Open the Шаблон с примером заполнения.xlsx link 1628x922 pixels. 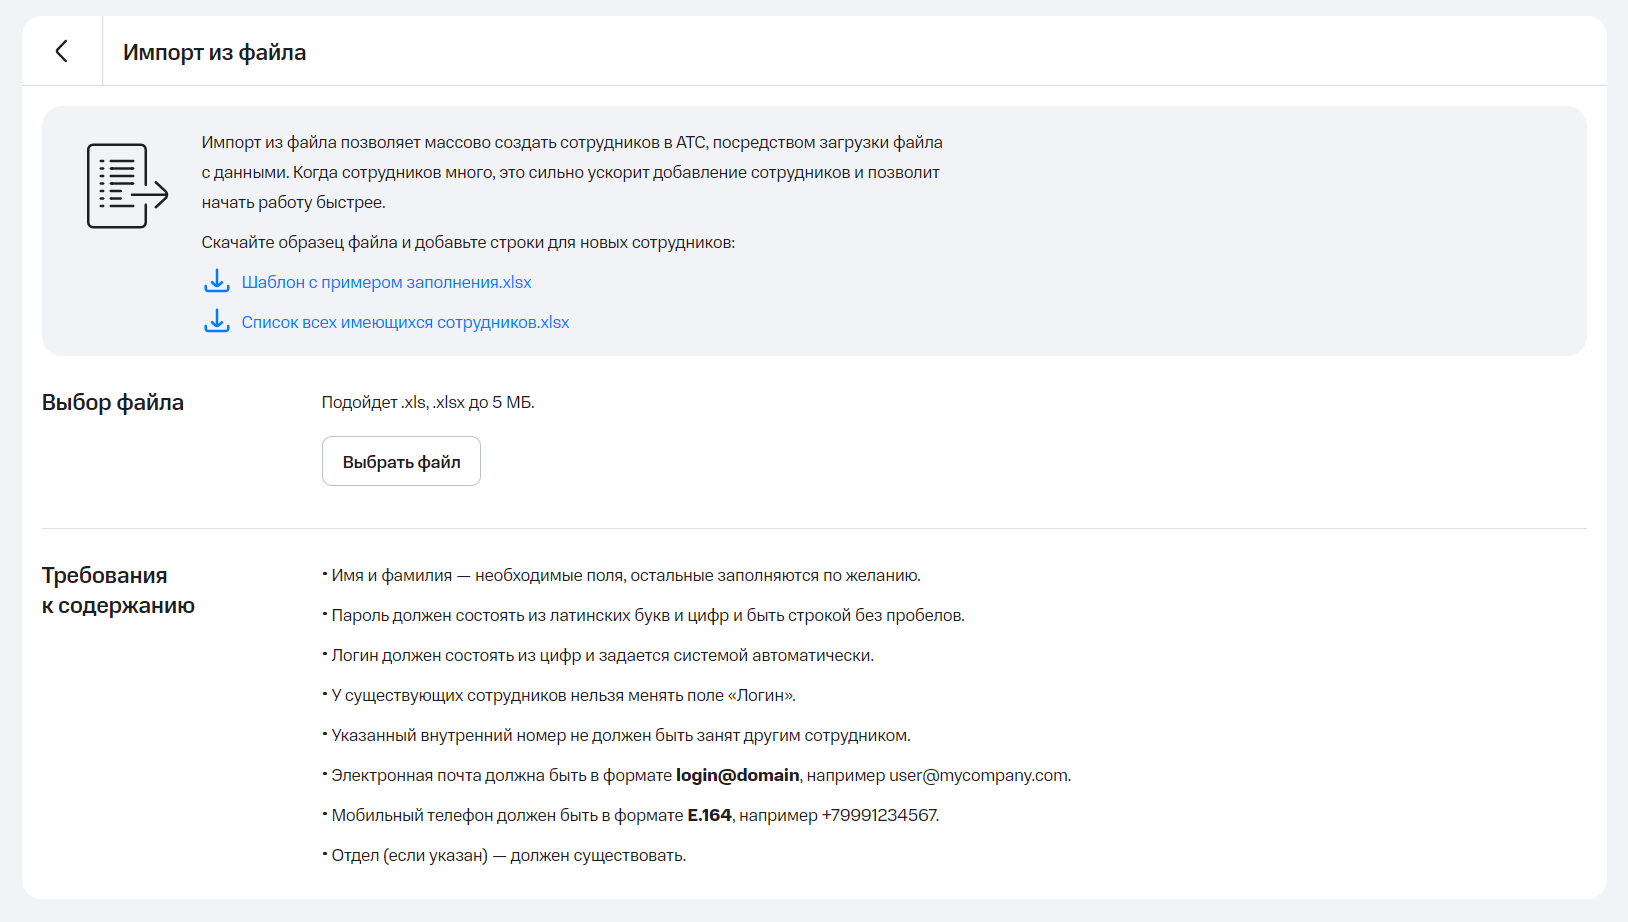[x=386, y=282]
